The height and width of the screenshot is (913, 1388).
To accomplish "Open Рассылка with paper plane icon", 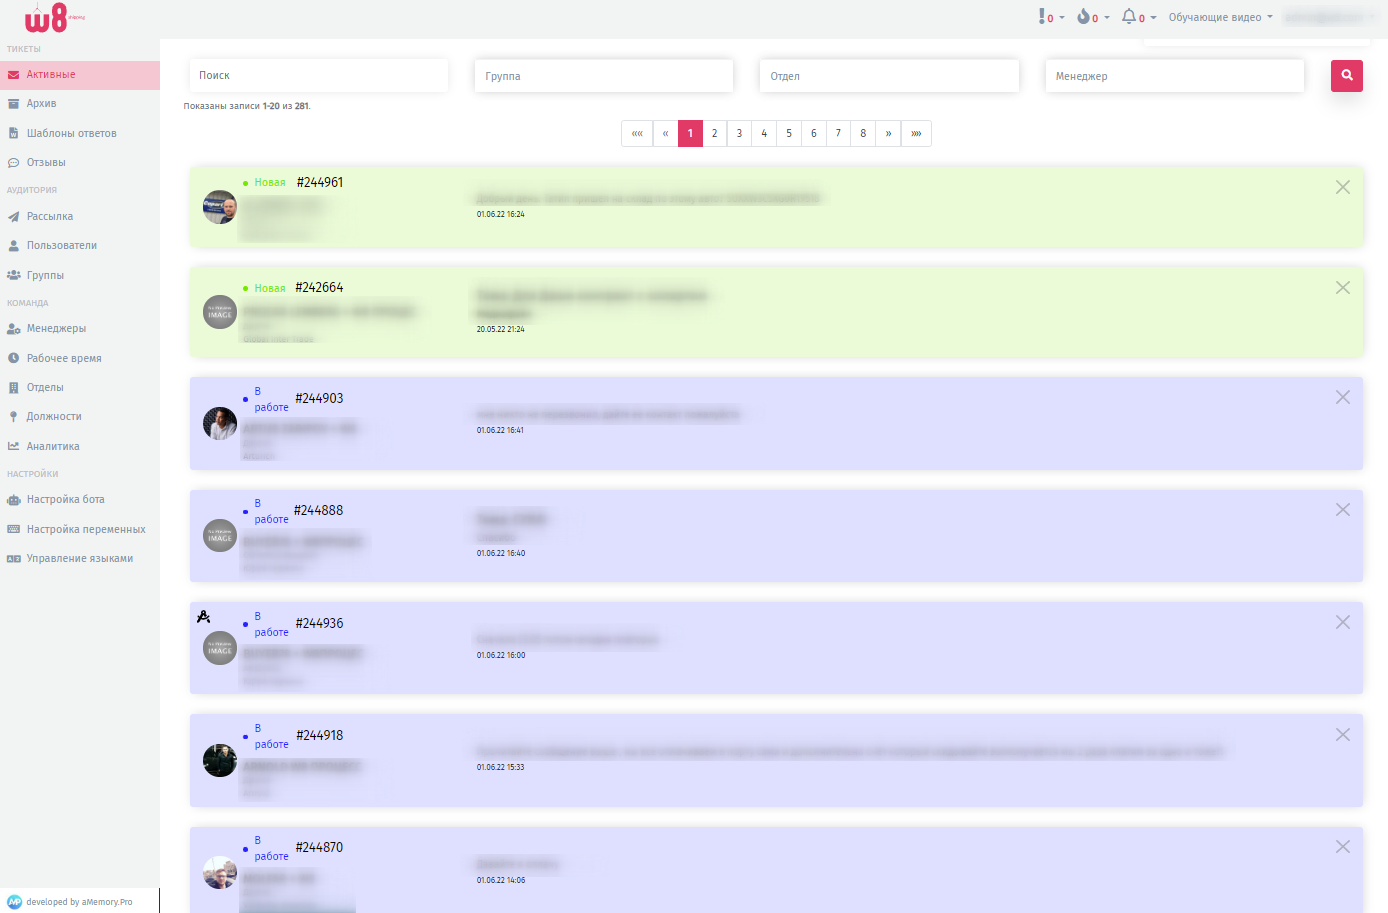I will 80,216.
